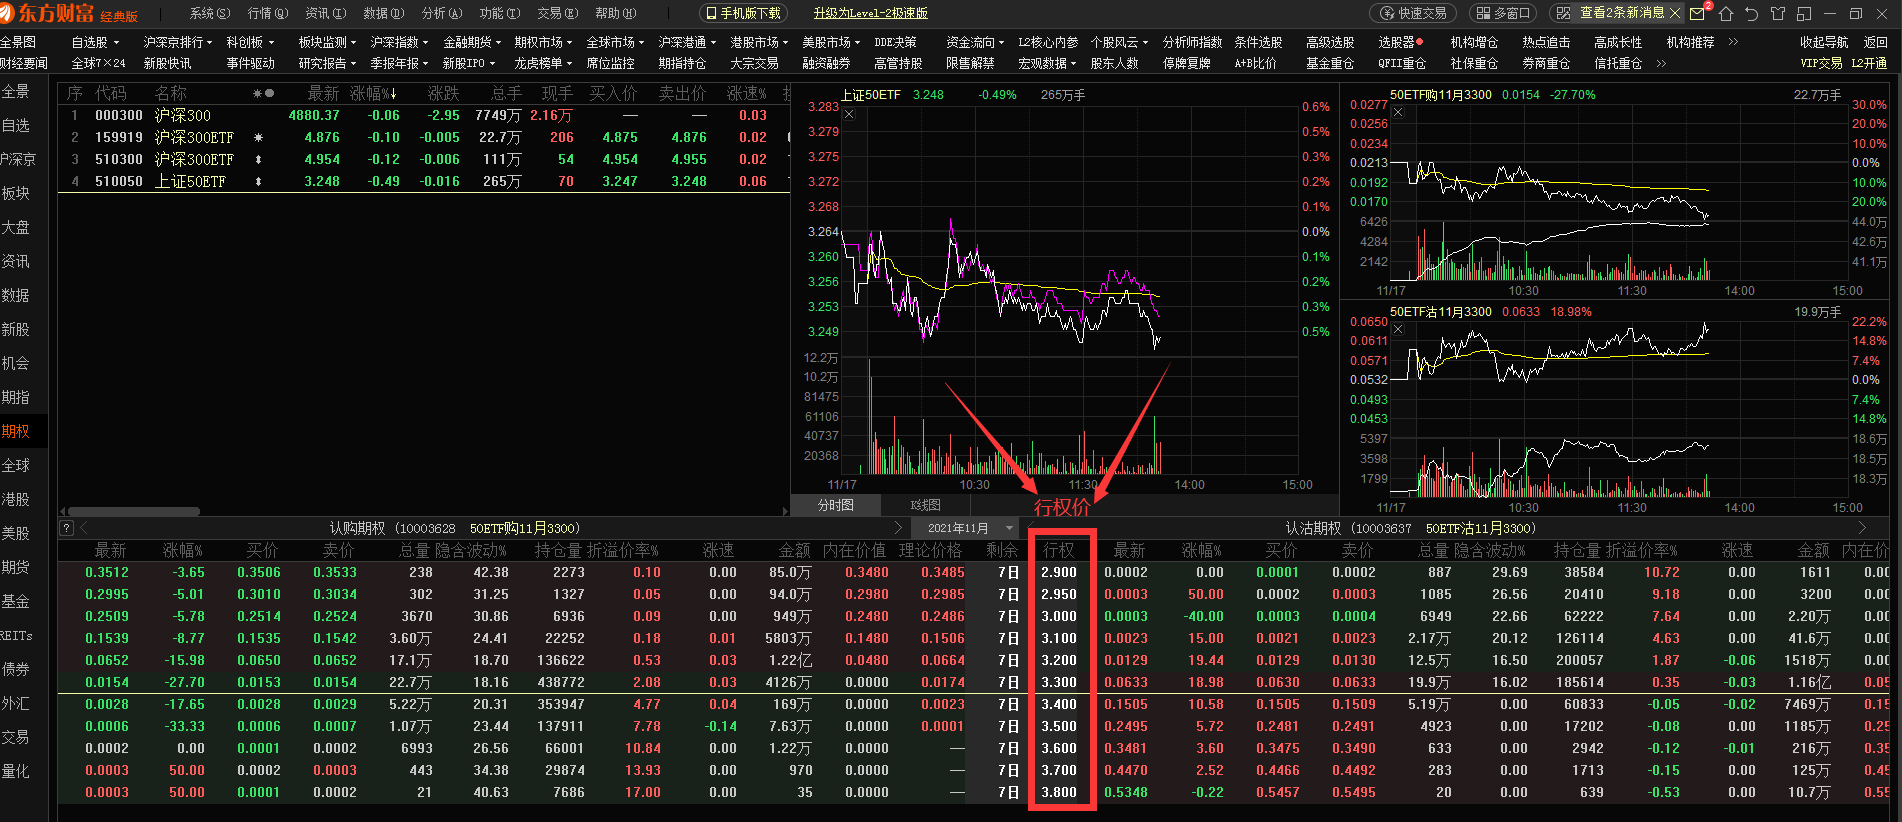
Task: Click the horizontal scrollbar under the stock list
Action: click(x=134, y=511)
